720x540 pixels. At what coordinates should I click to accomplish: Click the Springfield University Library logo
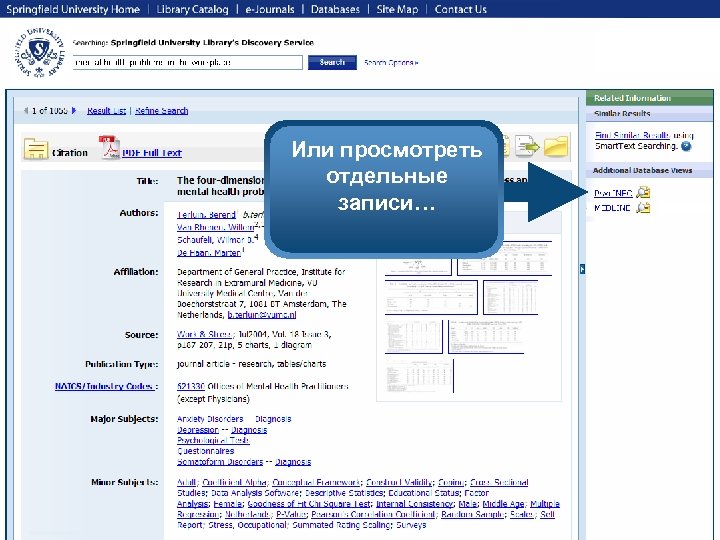pos(40,52)
